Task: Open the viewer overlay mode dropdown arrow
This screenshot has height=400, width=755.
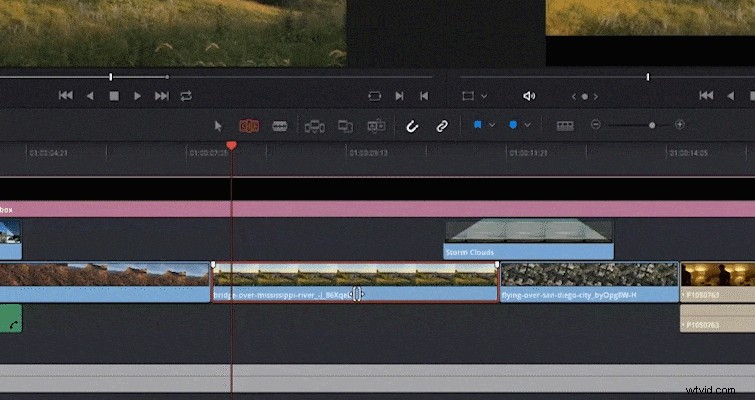Action: click(x=484, y=96)
